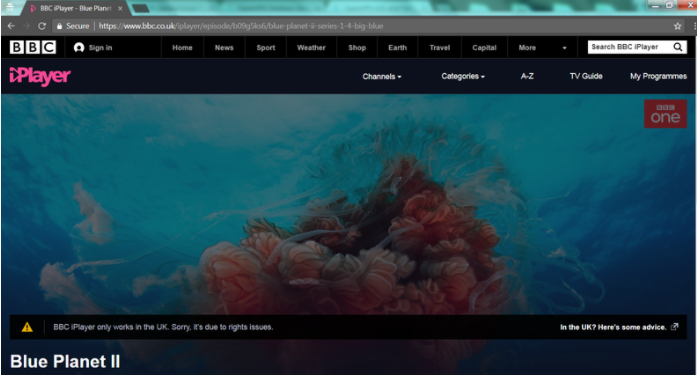Expand the Channels dropdown

coord(382,76)
